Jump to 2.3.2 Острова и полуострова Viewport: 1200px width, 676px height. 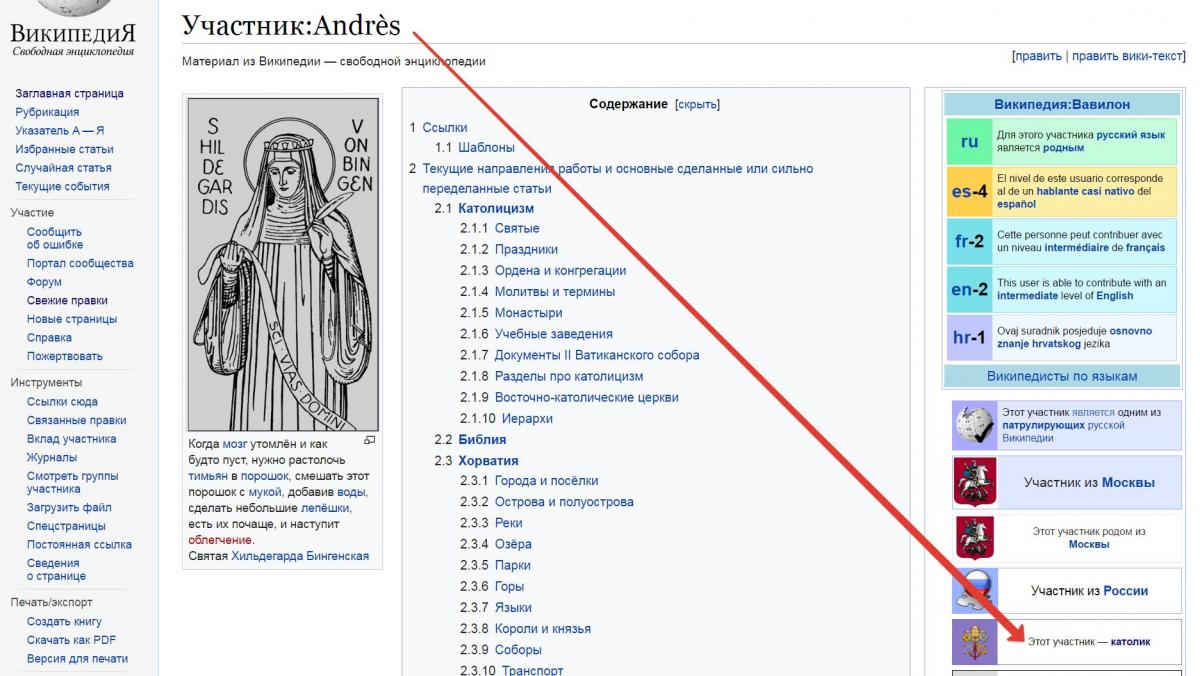(x=564, y=502)
